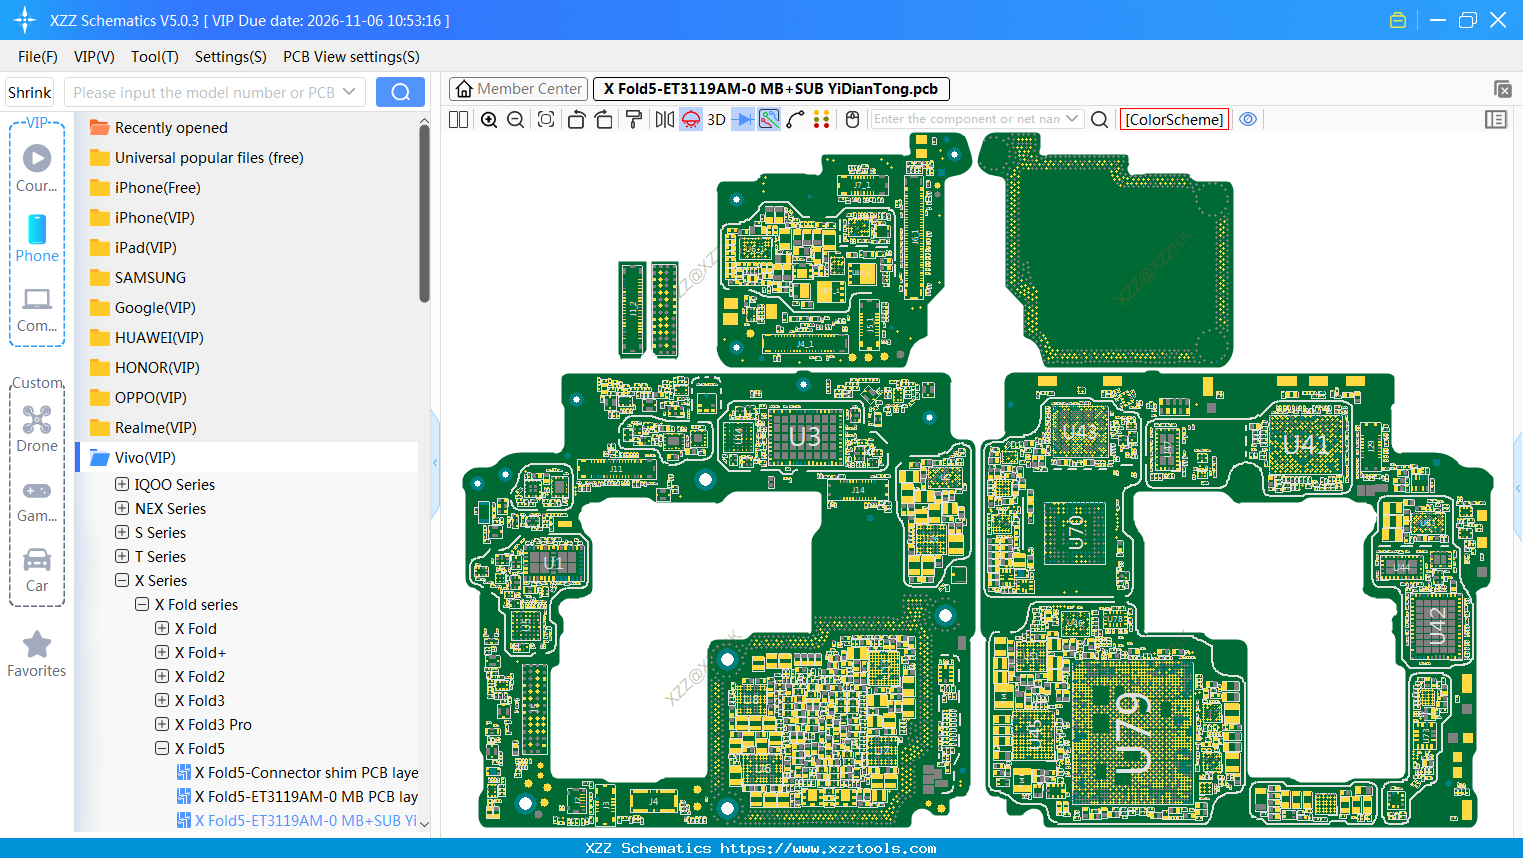
Task: Open the PCB View settings menu
Action: tap(351, 57)
